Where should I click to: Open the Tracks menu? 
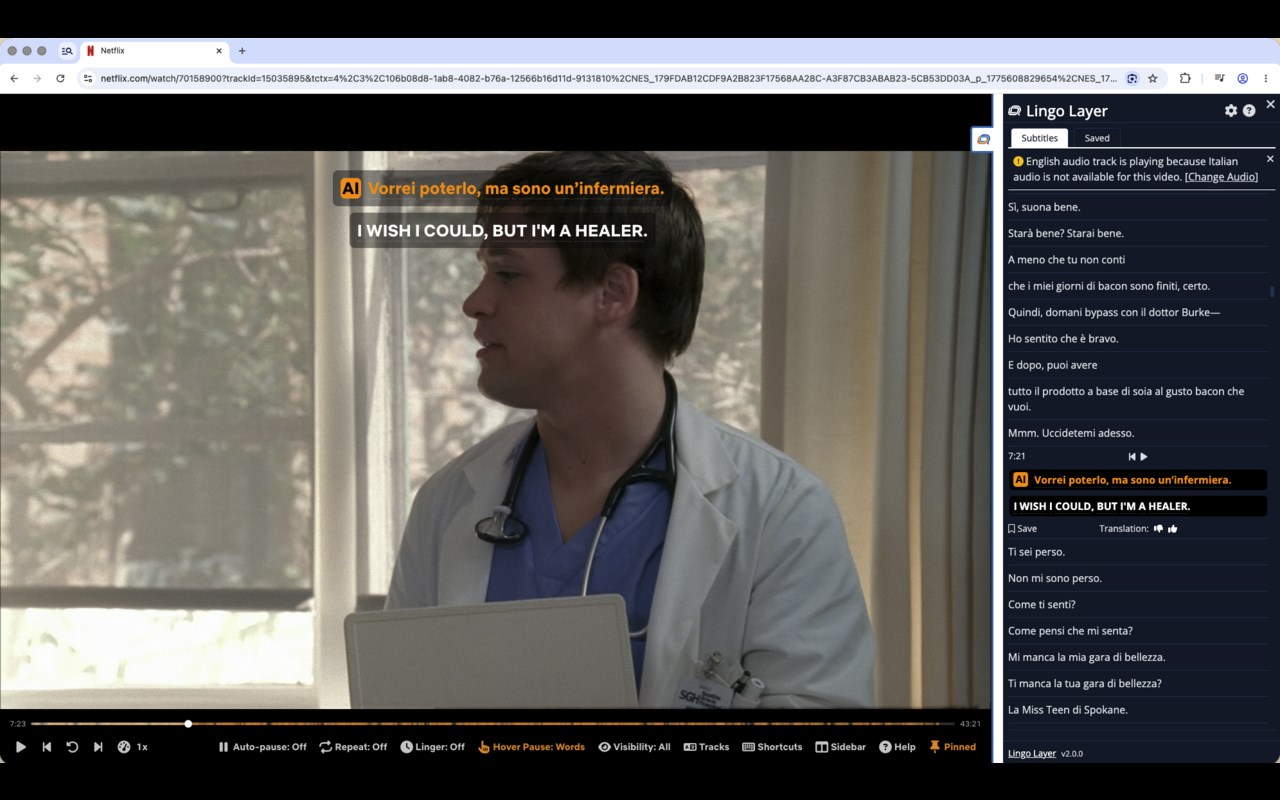[x=706, y=747]
